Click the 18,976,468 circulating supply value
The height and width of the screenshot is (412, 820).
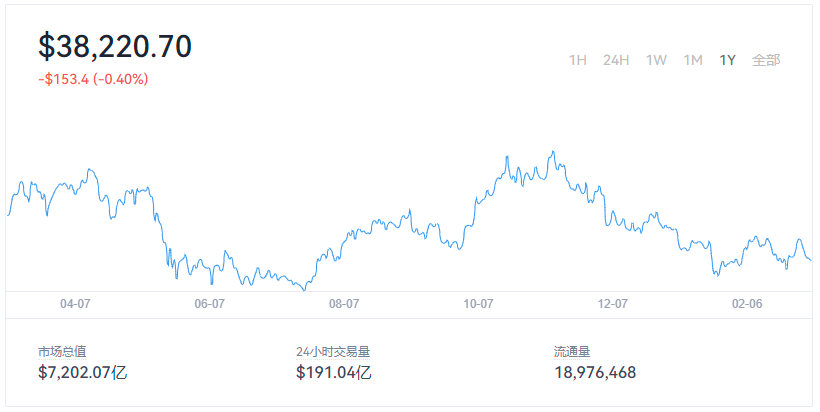pyautogui.click(x=595, y=373)
